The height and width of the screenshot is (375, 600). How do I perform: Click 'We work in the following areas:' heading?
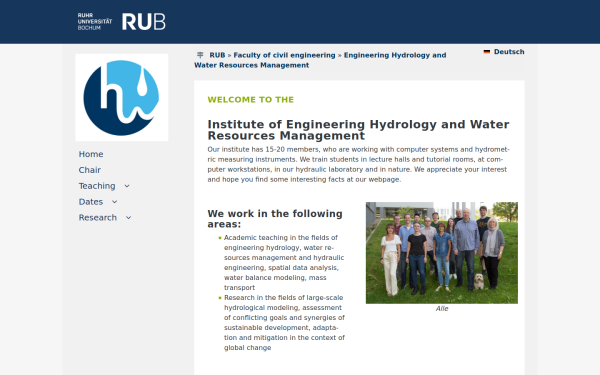[x=275, y=219]
